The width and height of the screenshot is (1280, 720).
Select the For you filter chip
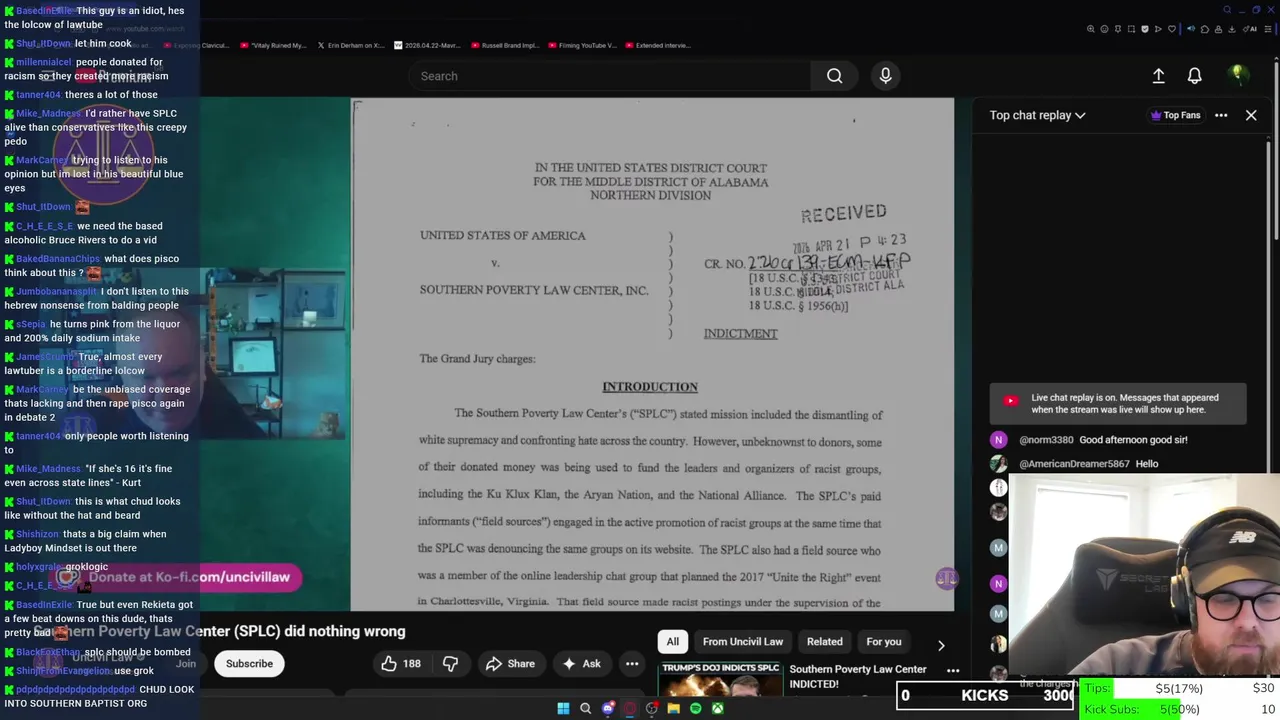pyautogui.click(x=884, y=642)
